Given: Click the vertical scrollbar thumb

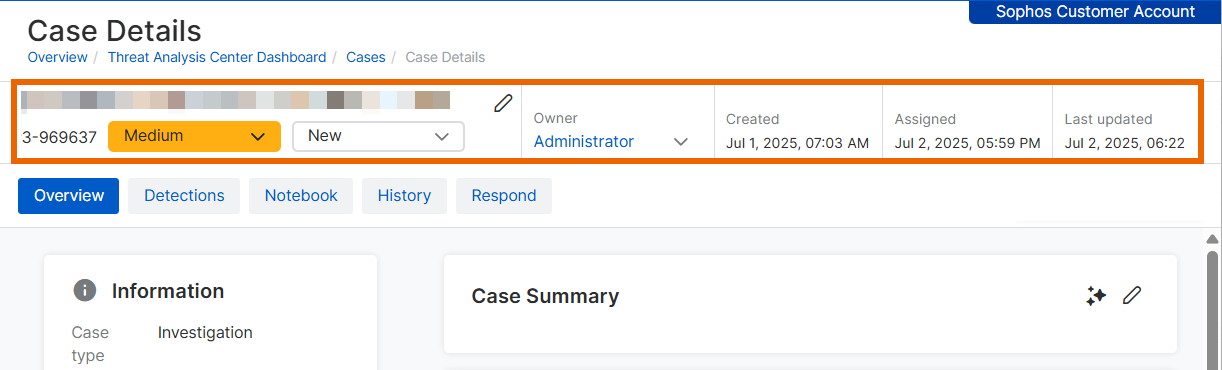Looking at the screenshot, I should coord(1213,310).
